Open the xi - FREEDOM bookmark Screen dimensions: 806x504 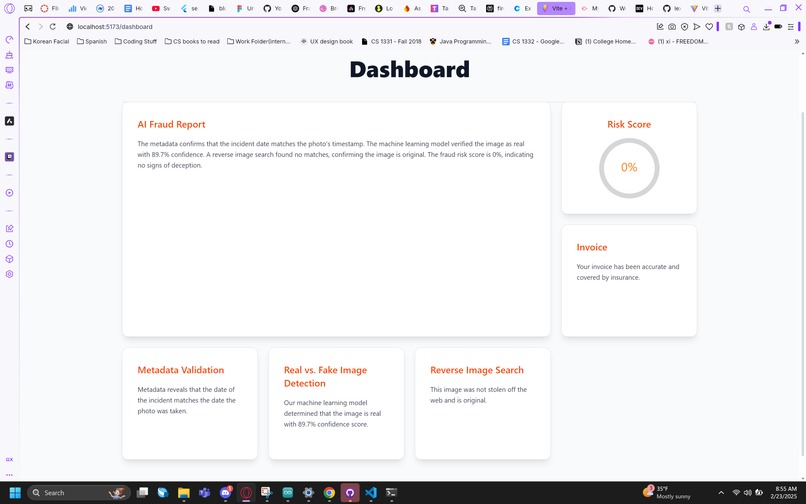click(x=678, y=41)
